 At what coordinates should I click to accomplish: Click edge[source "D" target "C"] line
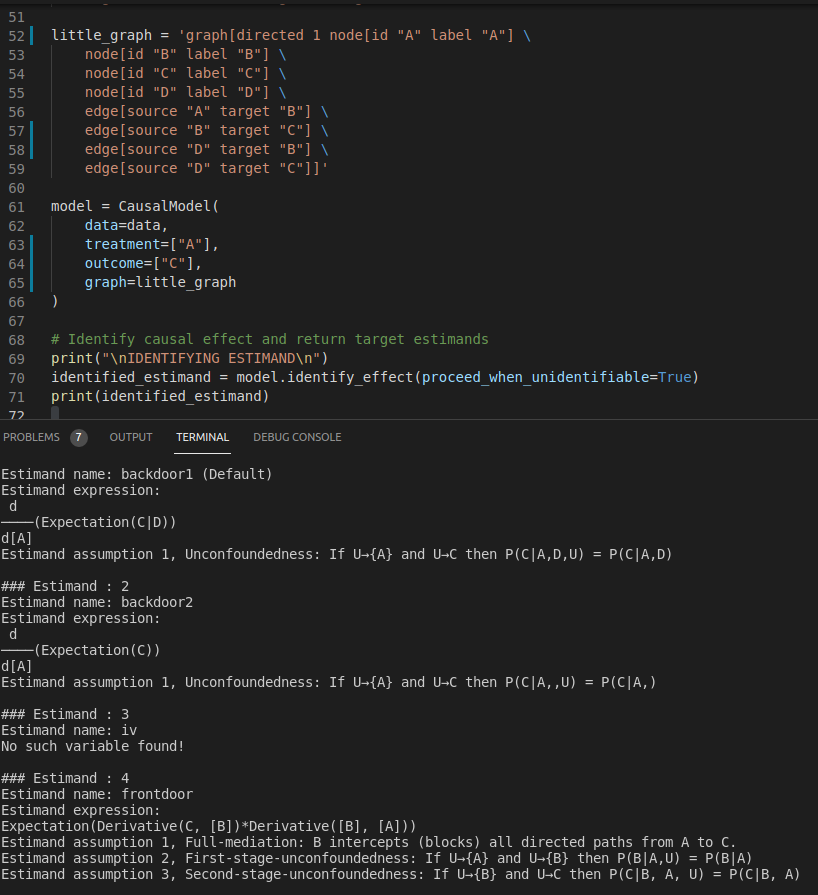(x=206, y=168)
